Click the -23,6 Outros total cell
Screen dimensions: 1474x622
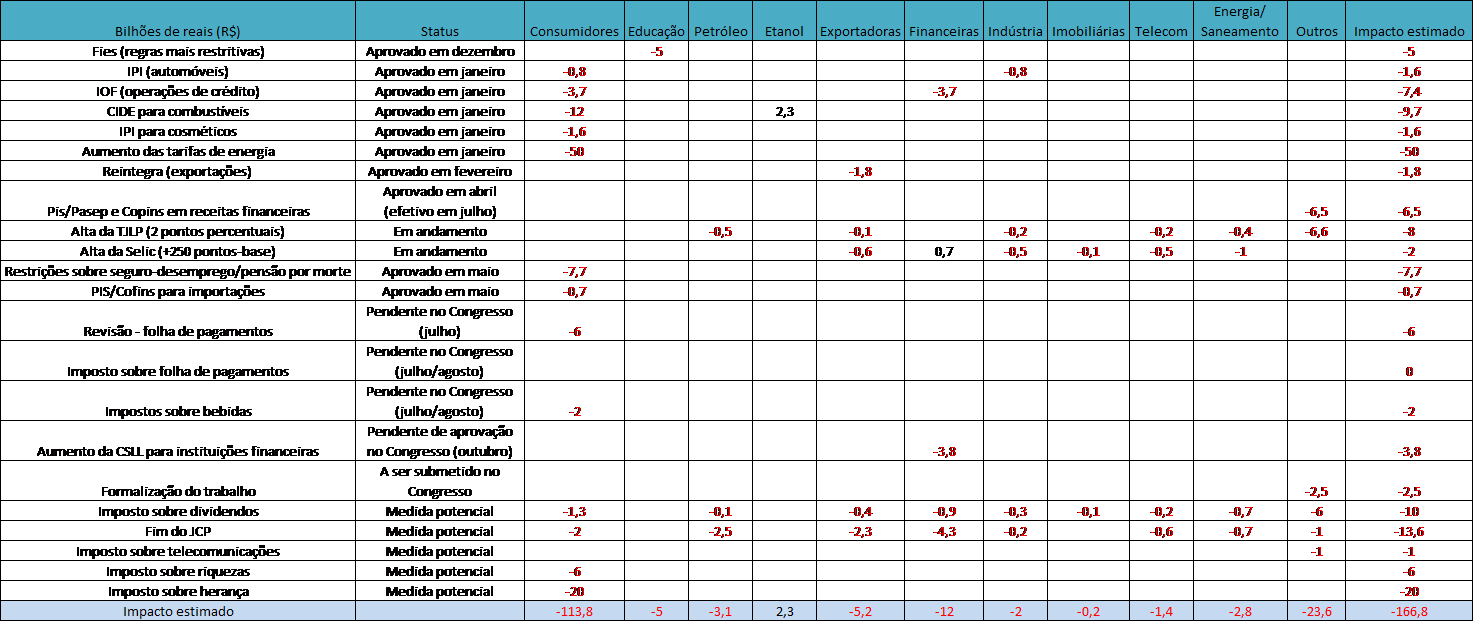1316,611
